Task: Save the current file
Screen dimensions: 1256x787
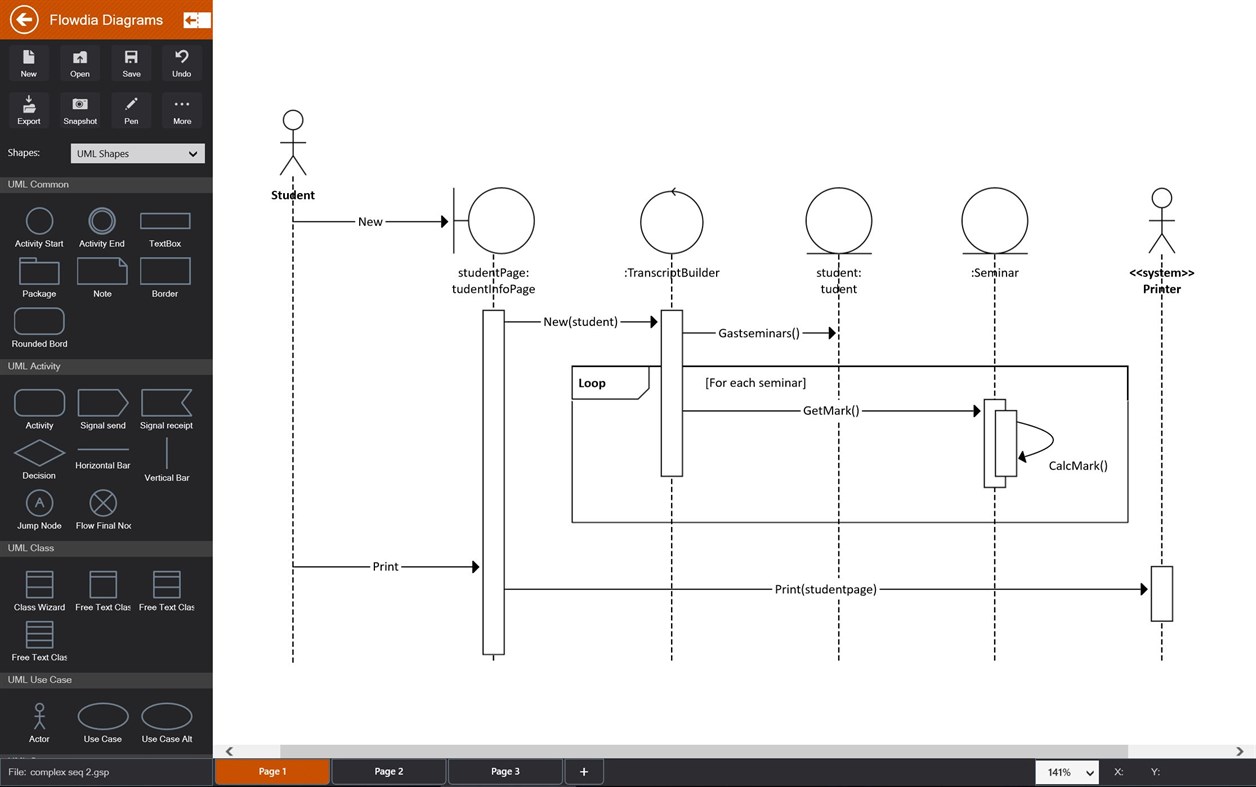Action: point(130,61)
